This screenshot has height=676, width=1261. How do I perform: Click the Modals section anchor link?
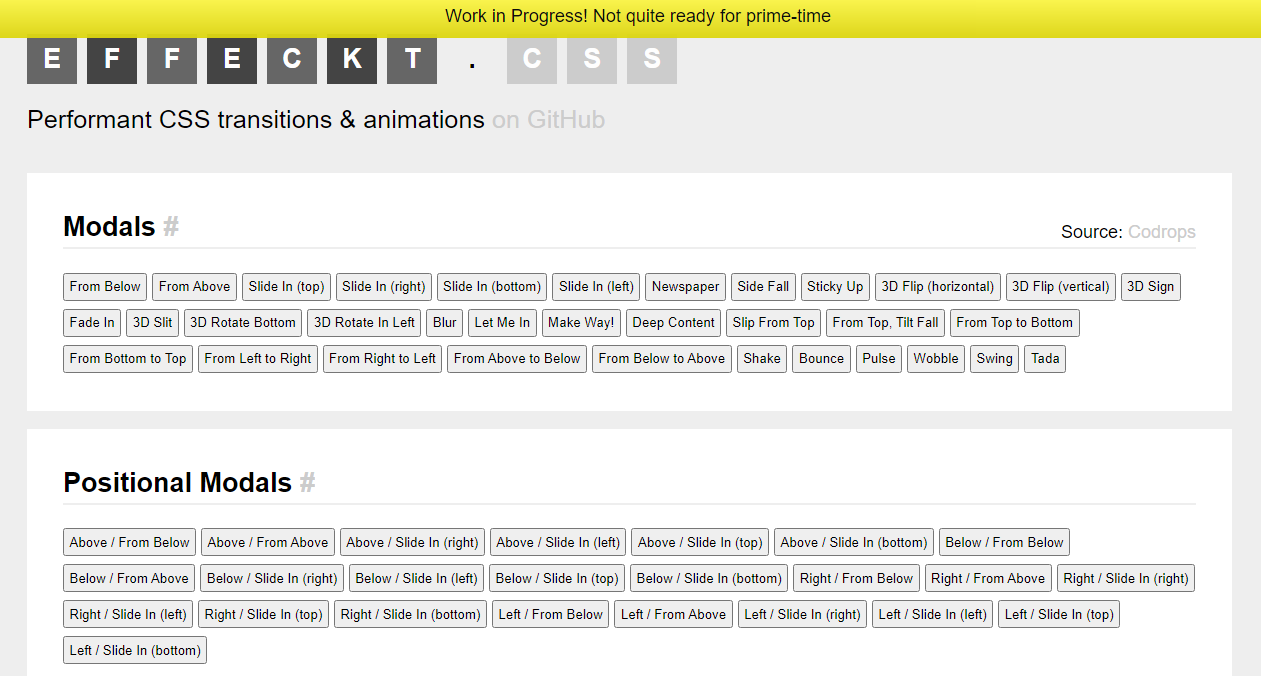[x=171, y=226]
